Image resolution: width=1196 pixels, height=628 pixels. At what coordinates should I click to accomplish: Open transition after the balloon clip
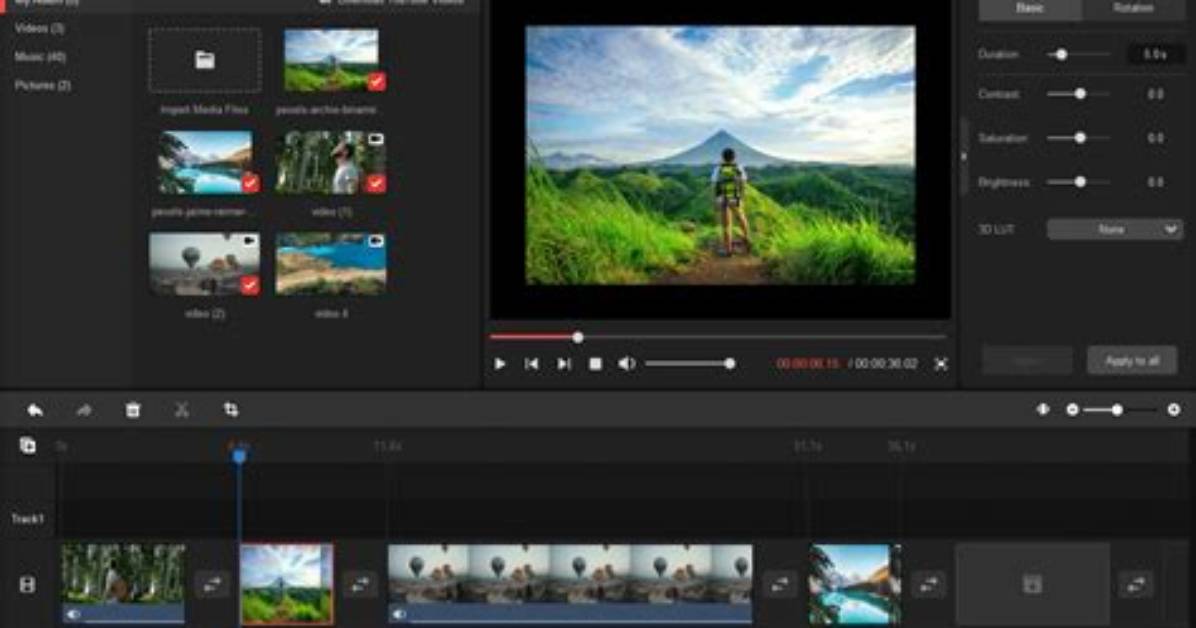point(780,585)
